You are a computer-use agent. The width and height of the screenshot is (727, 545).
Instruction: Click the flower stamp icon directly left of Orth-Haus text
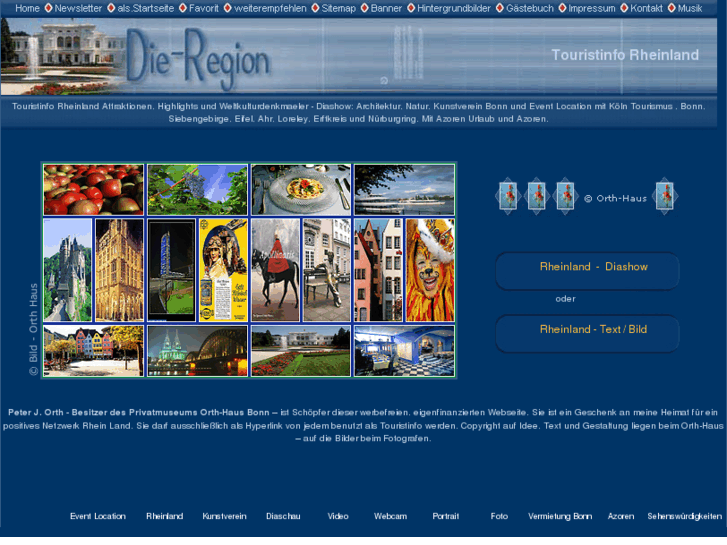coord(565,196)
